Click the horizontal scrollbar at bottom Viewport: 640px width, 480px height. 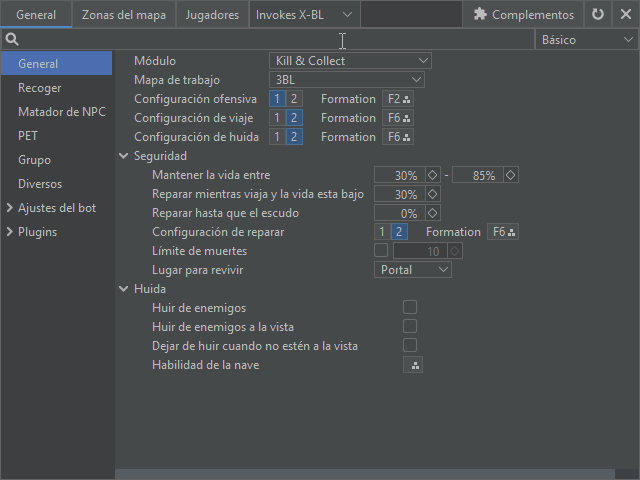coord(370,474)
